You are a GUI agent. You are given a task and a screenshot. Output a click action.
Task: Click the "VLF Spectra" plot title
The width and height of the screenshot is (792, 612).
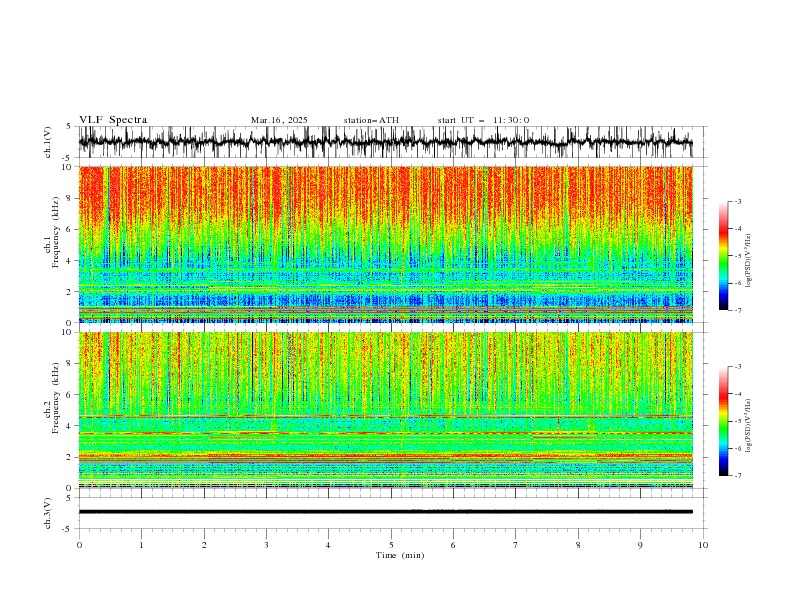[113, 120]
